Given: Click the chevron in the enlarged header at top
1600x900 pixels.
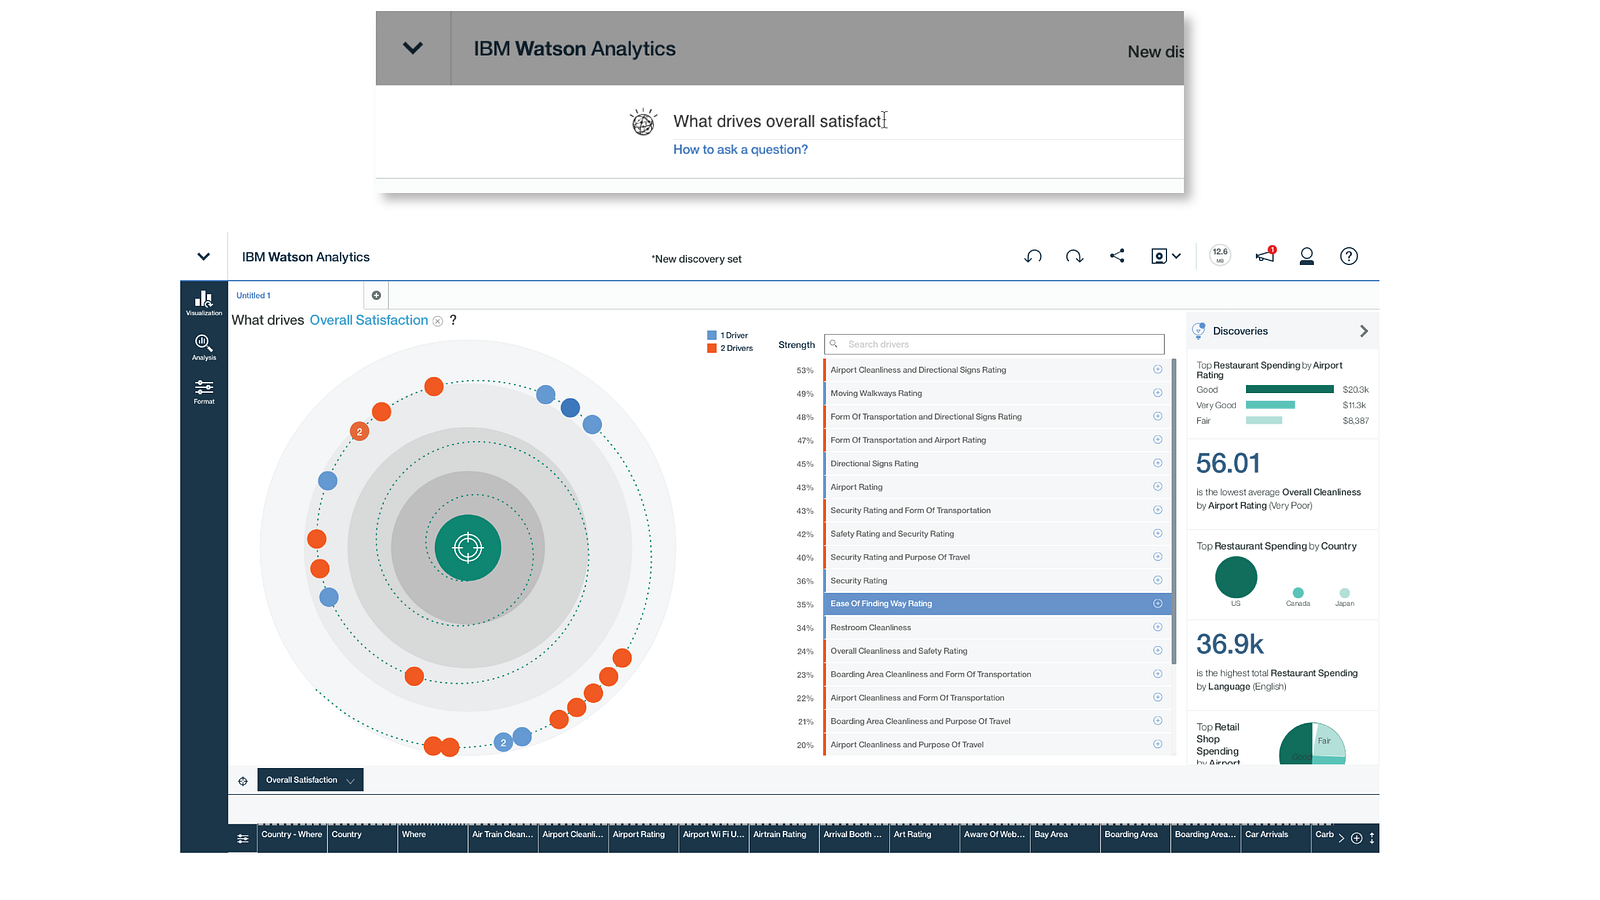Looking at the screenshot, I should [413, 48].
